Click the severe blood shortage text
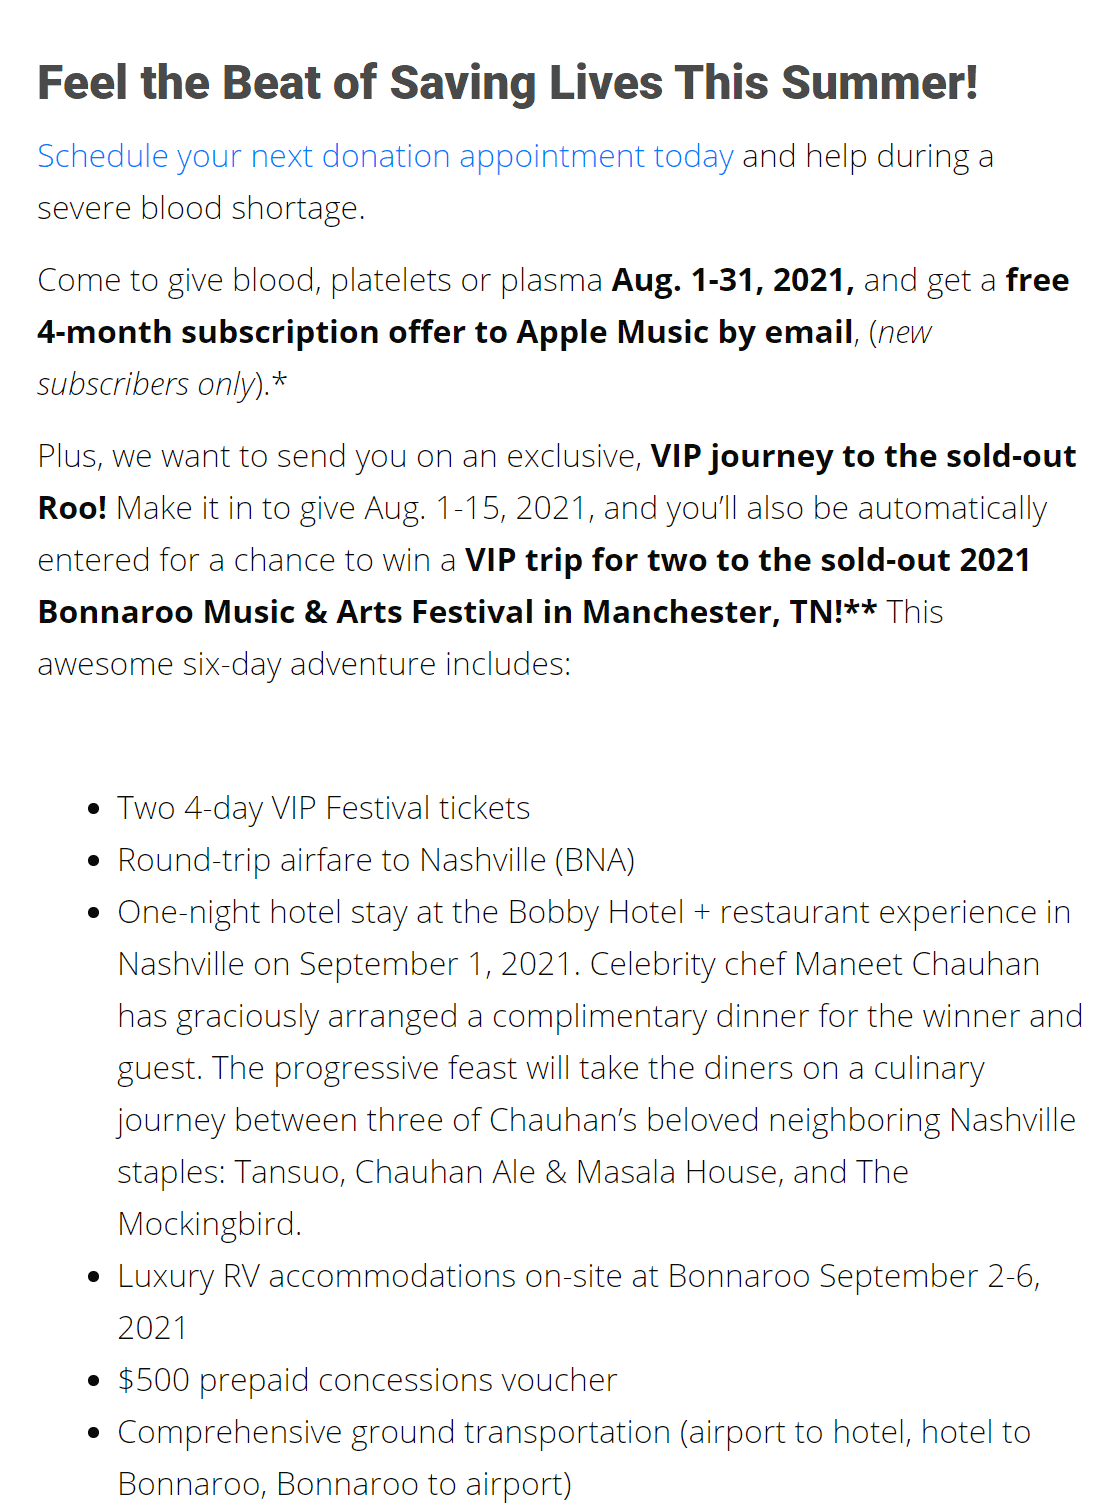 201,208
